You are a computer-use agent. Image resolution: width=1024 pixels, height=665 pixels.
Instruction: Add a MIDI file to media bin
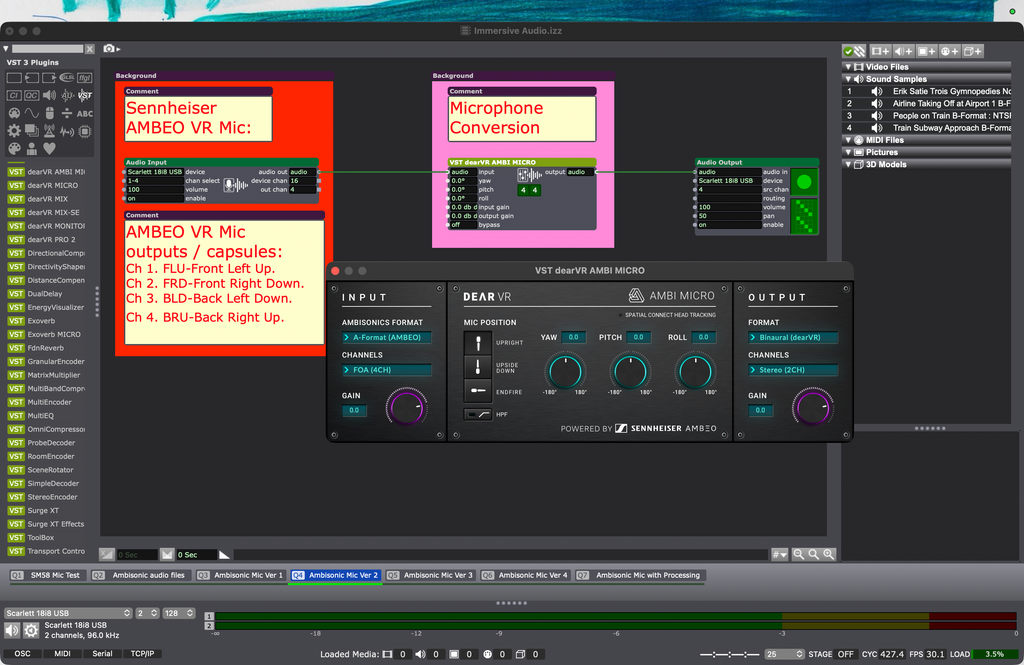pyautogui.click(x=950, y=51)
